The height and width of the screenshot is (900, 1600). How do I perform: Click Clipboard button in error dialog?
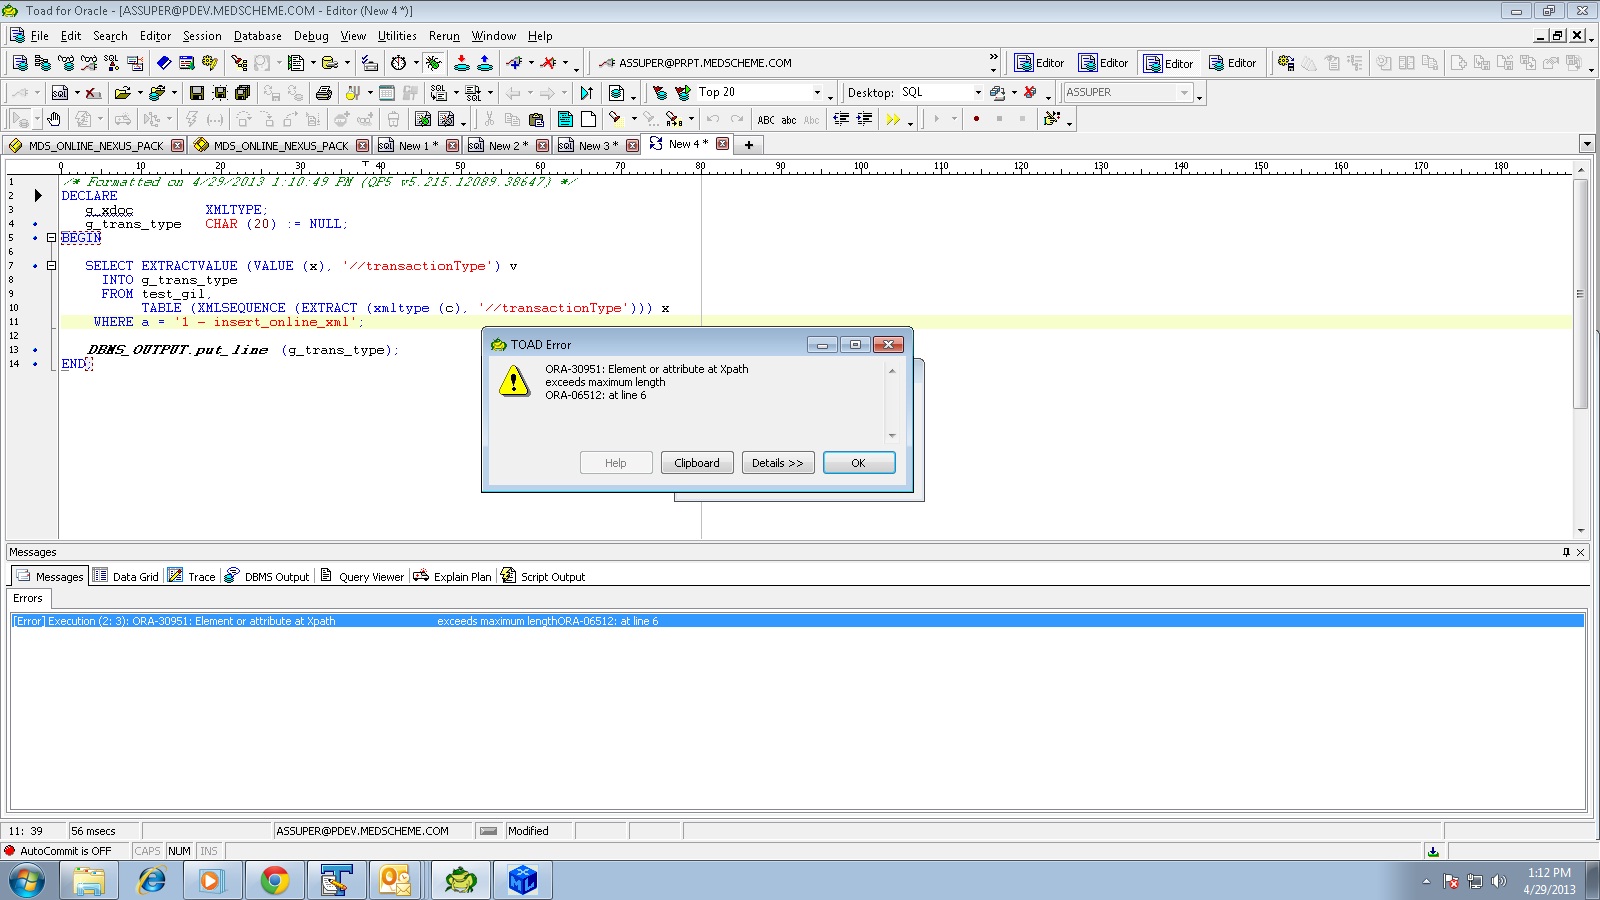click(696, 463)
